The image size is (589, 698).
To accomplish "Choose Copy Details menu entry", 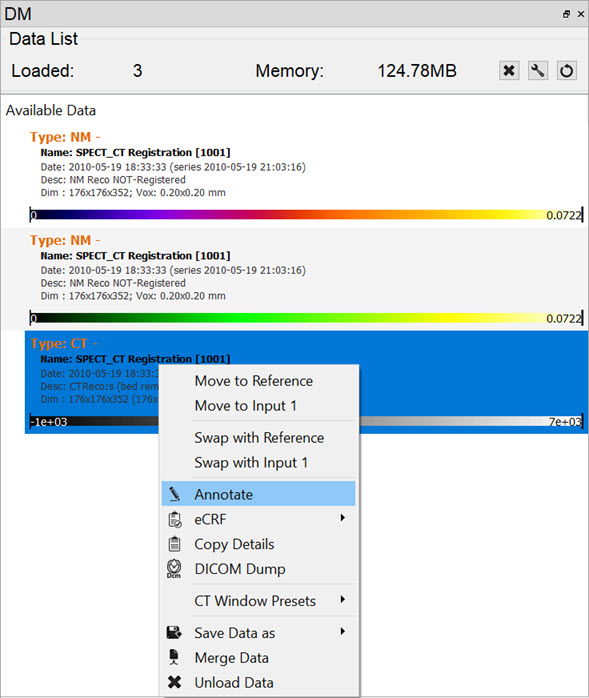I will [259, 544].
